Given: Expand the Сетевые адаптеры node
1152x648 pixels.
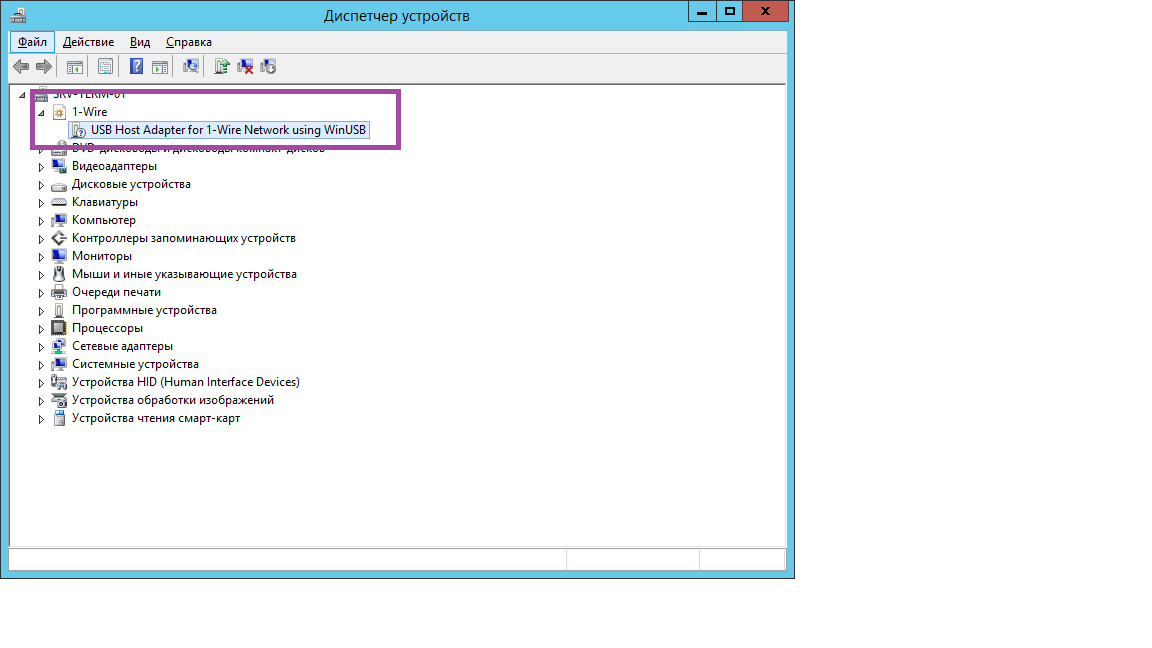Looking at the screenshot, I should pos(41,347).
